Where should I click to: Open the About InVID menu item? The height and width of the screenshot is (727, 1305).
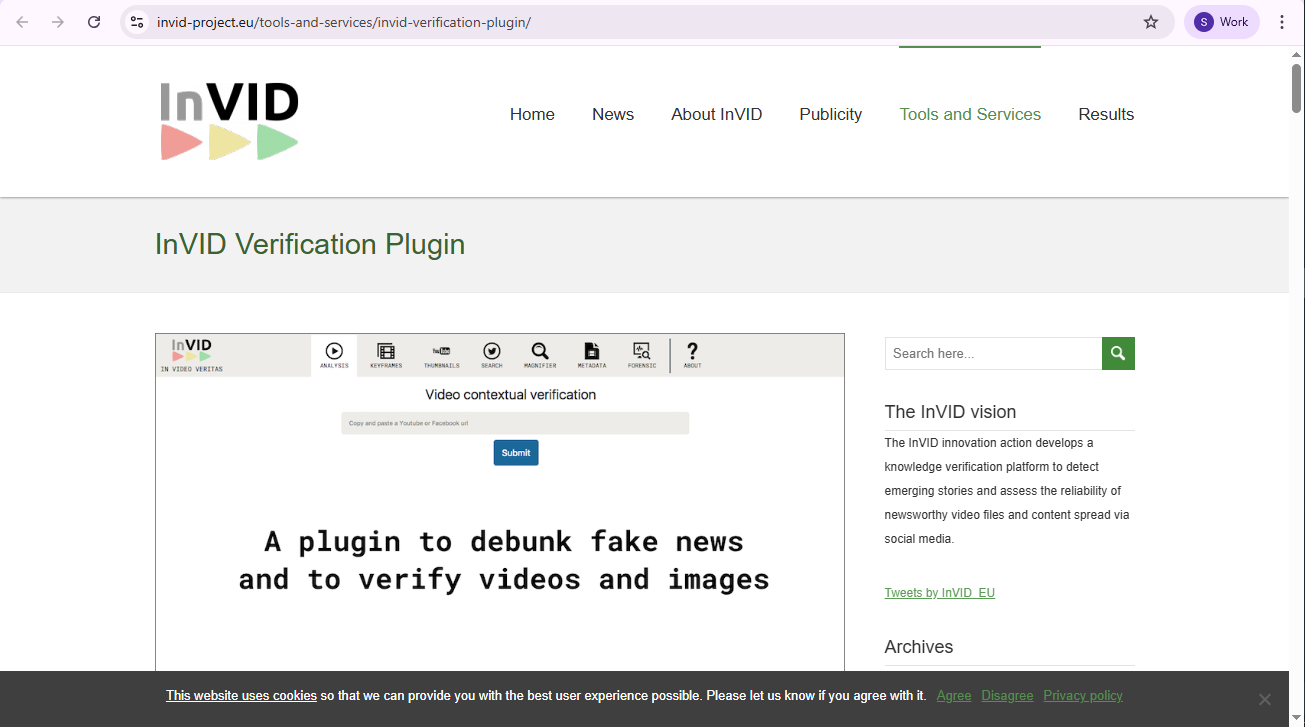(x=717, y=114)
